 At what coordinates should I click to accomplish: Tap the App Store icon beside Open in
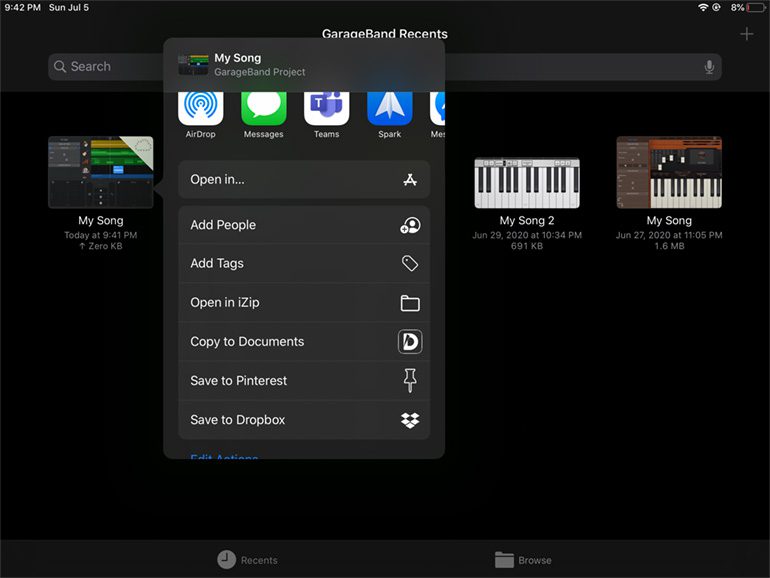[x=410, y=180]
